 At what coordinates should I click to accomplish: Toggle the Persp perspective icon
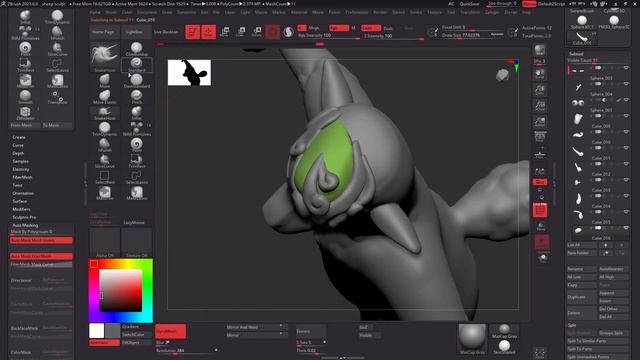(x=540, y=137)
